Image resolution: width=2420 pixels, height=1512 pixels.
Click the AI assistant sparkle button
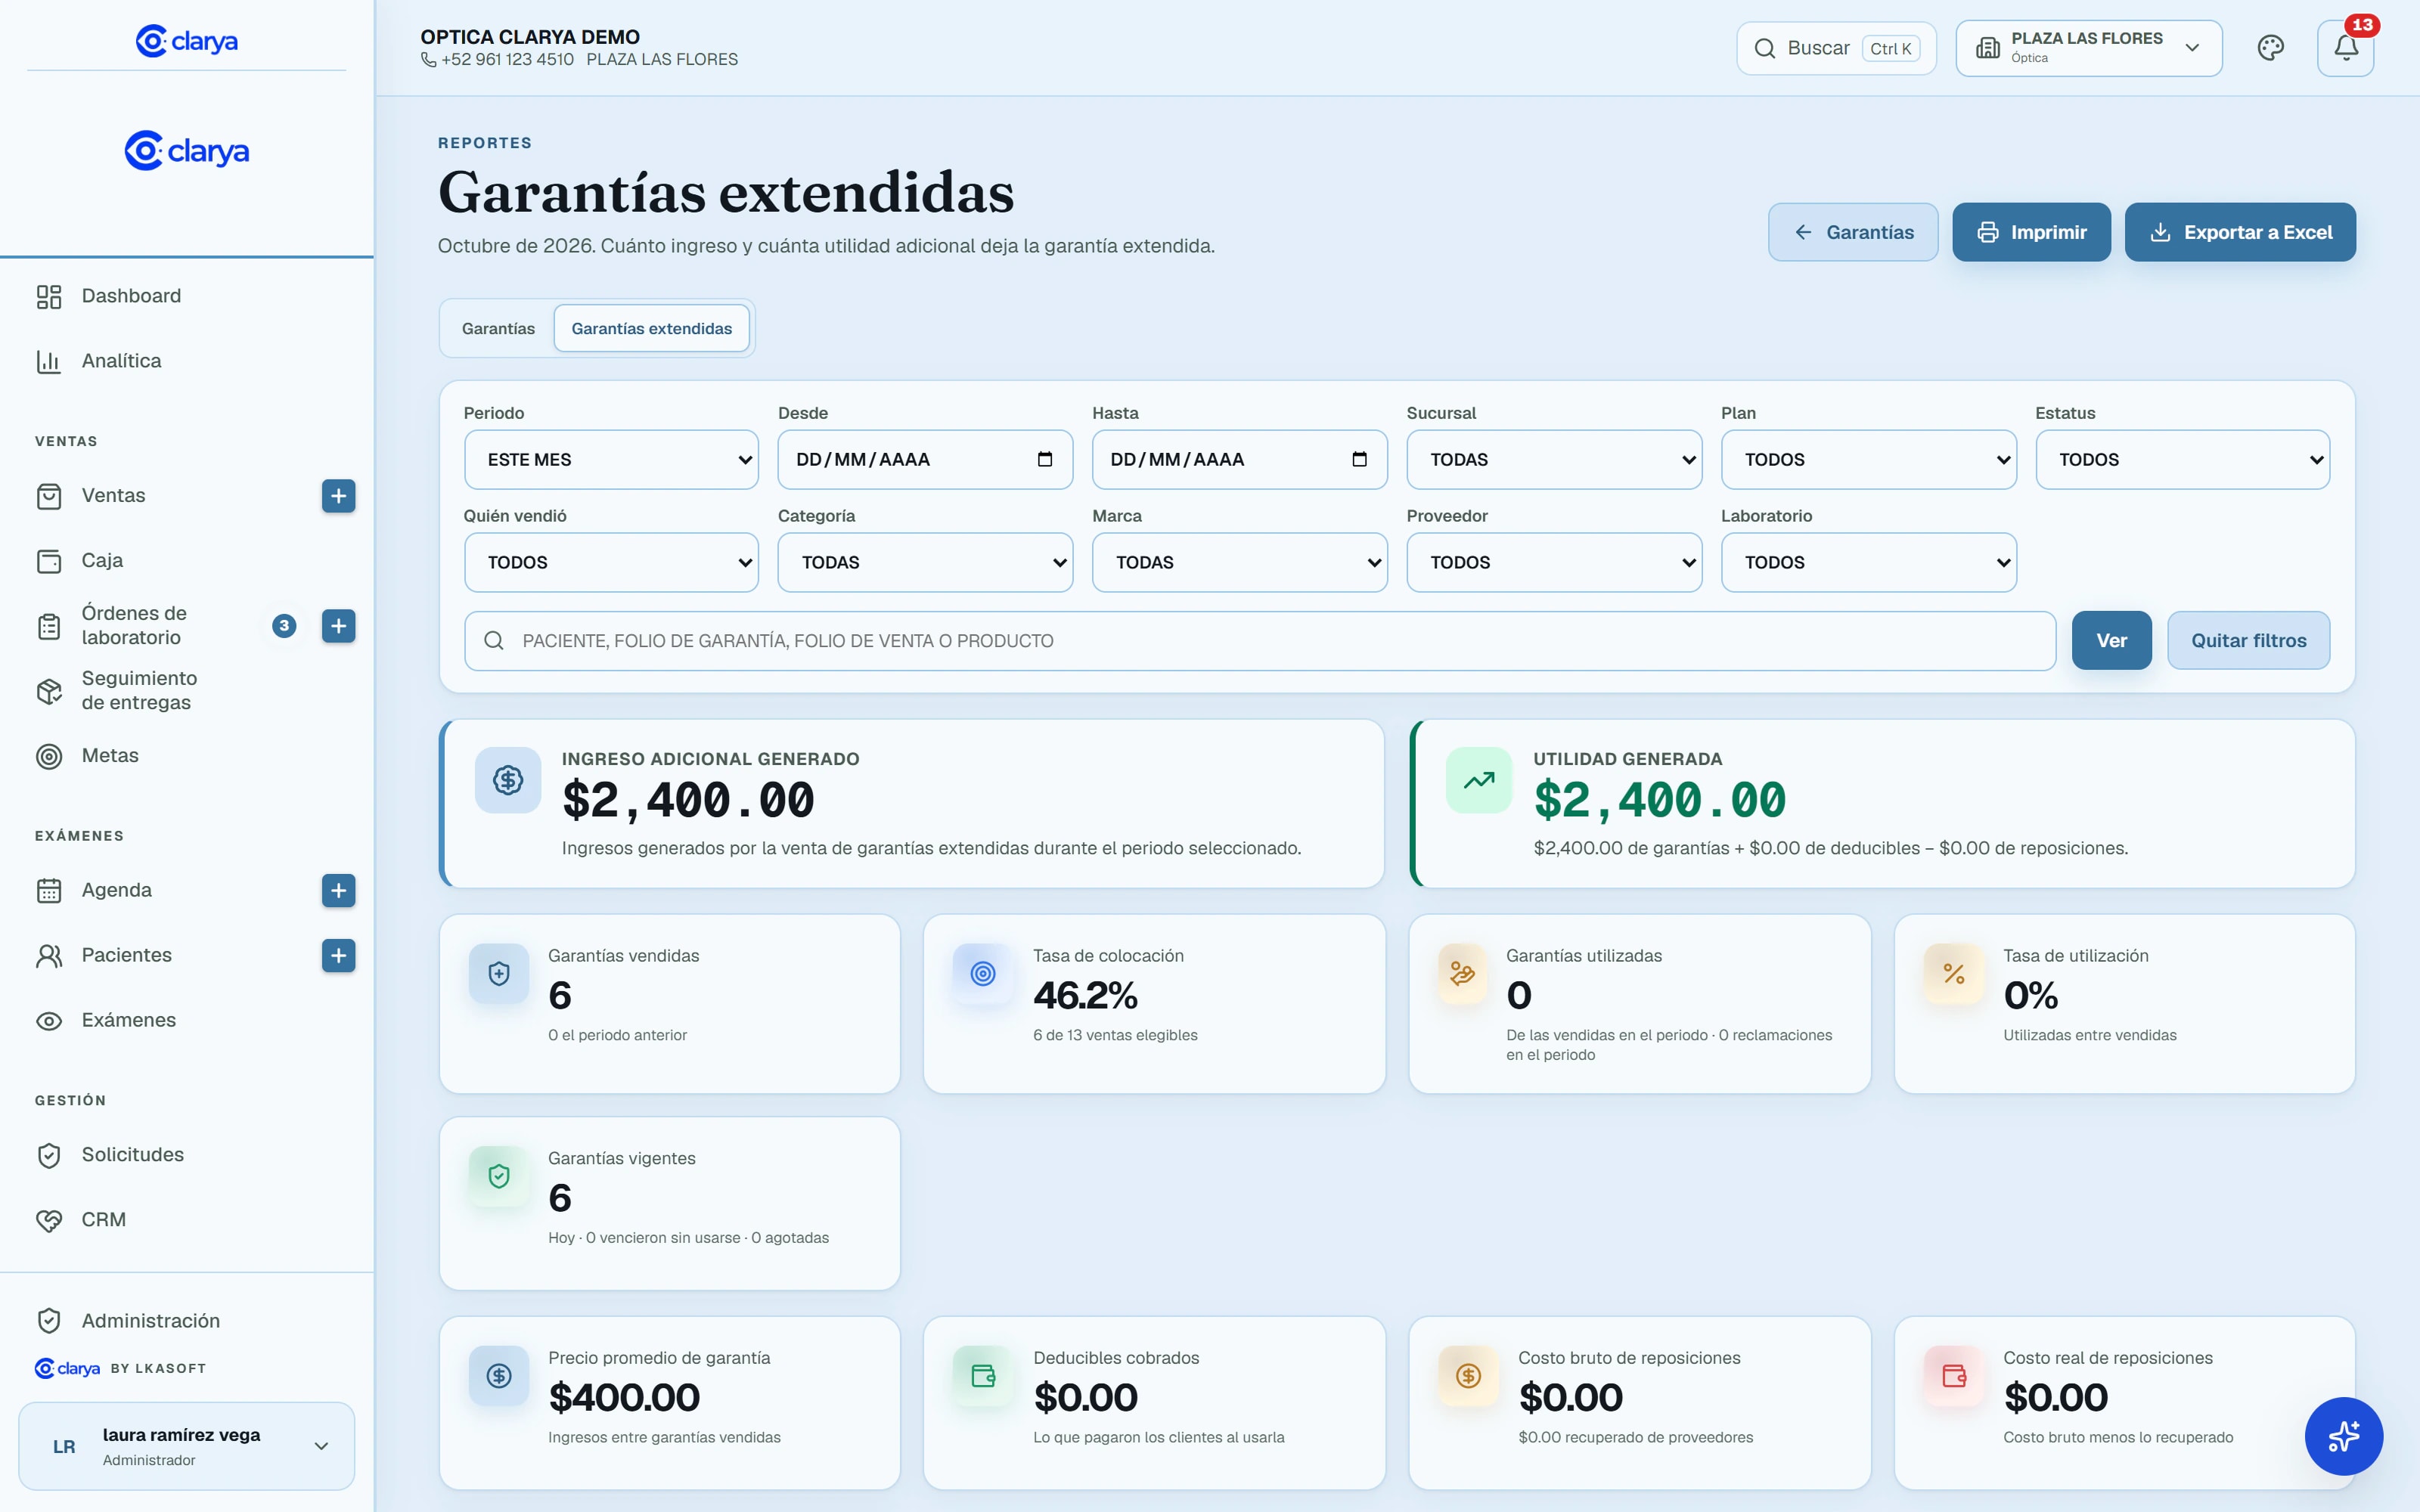coord(2343,1435)
